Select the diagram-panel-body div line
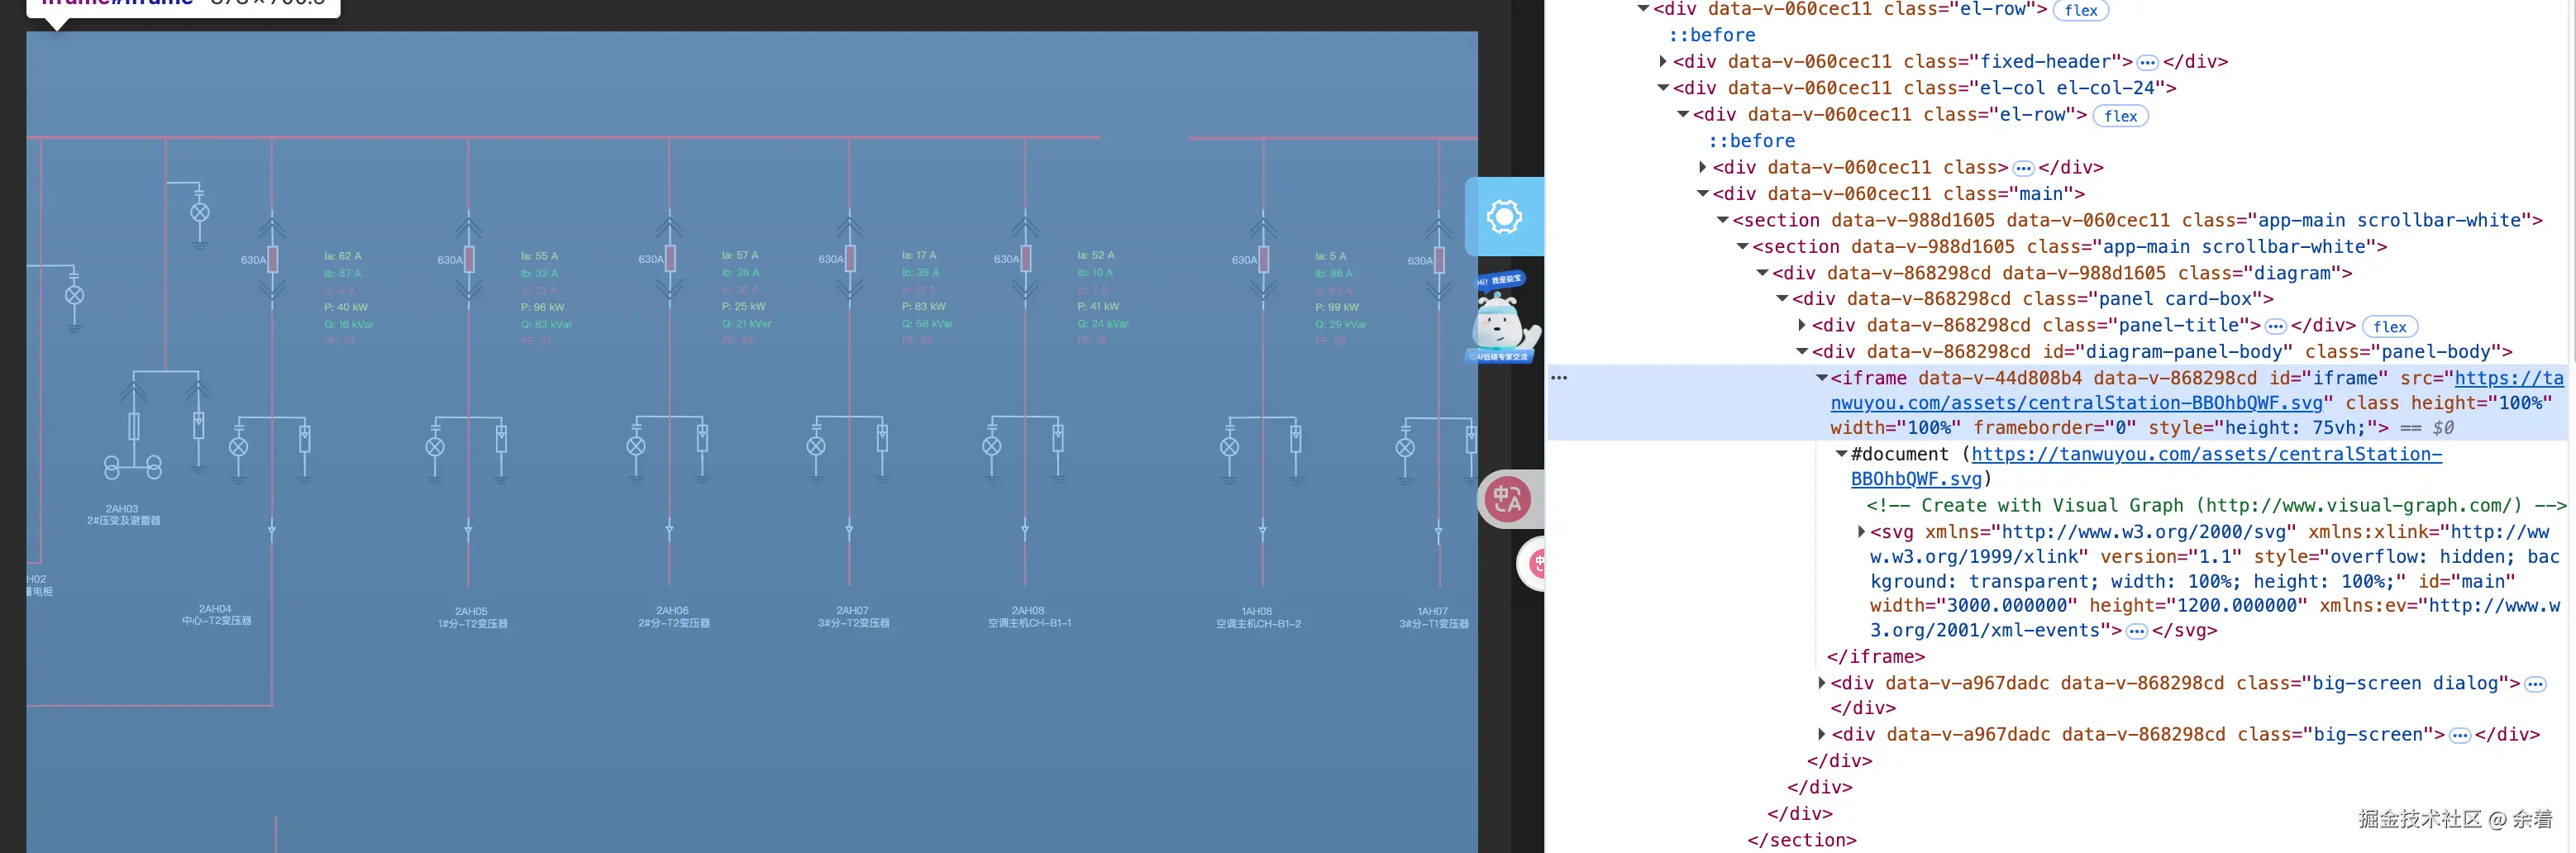Image resolution: width=2576 pixels, height=853 pixels. [2160, 352]
